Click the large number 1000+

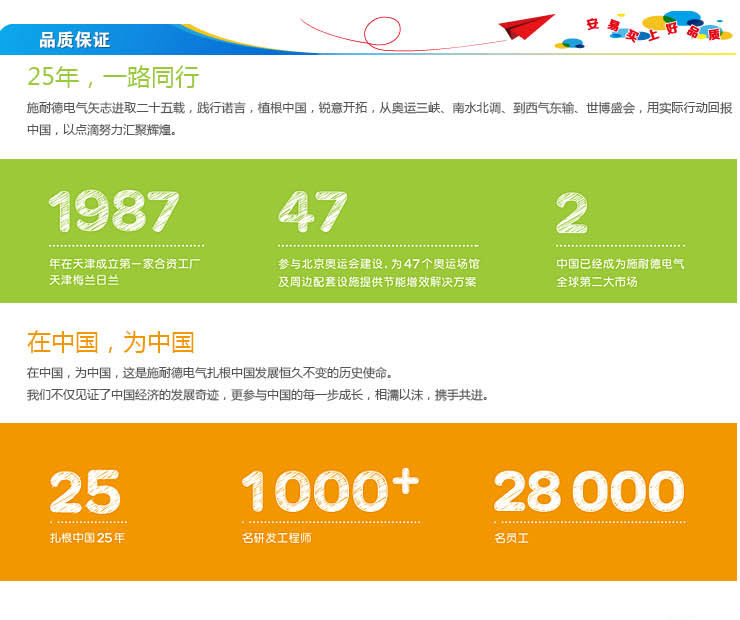pyautogui.click(x=330, y=491)
